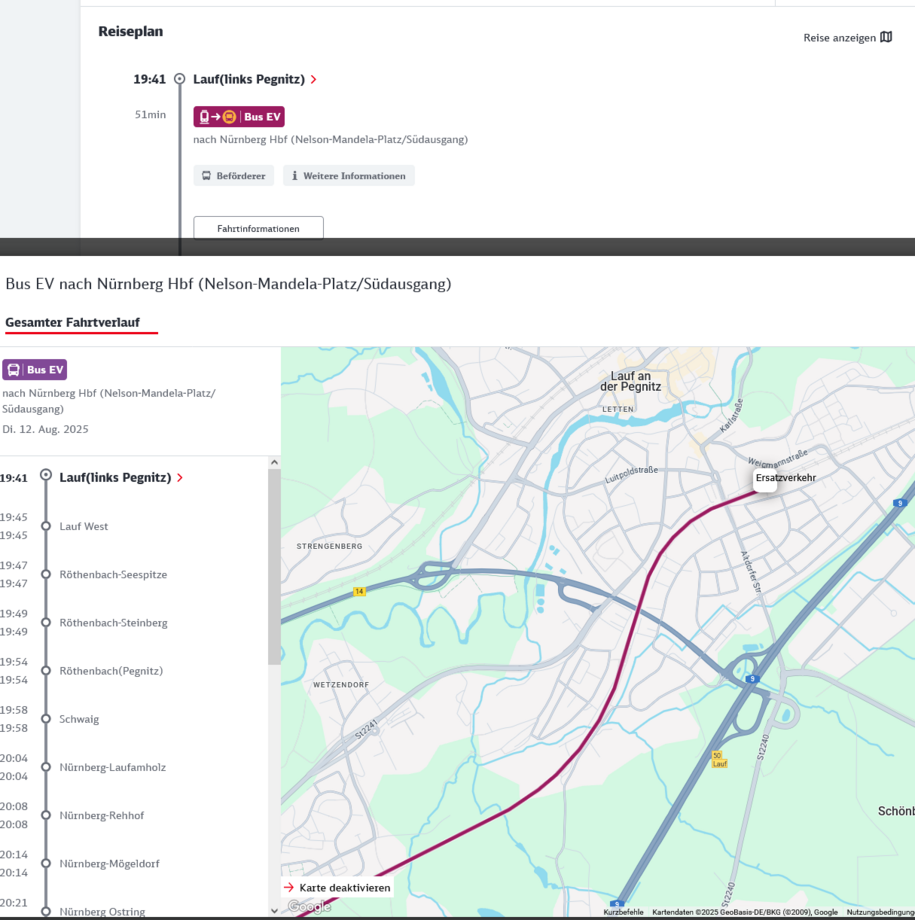
Task: Click the Google logo on the map
Action: (x=309, y=906)
